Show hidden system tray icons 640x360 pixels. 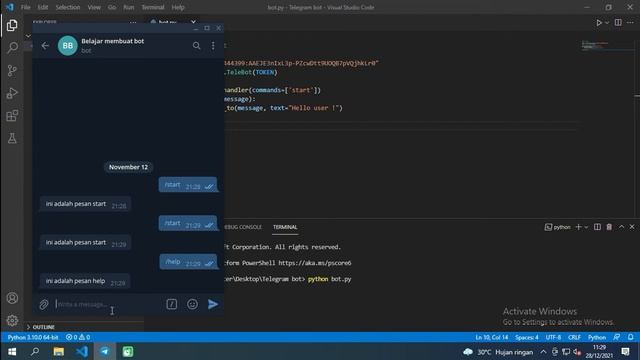pyautogui.click(x=543, y=351)
